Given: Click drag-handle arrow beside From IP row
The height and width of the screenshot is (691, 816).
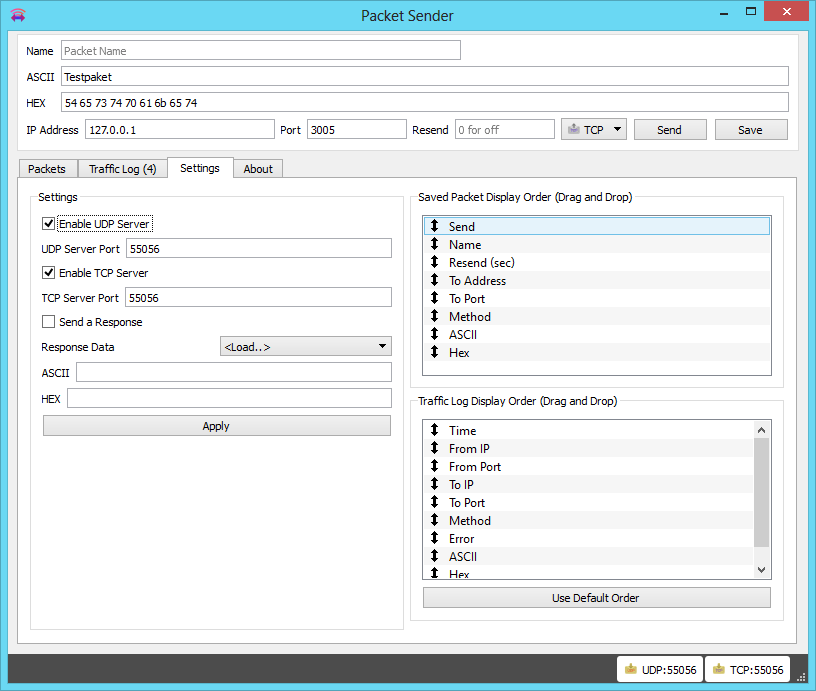Looking at the screenshot, I should (x=435, y=448).
